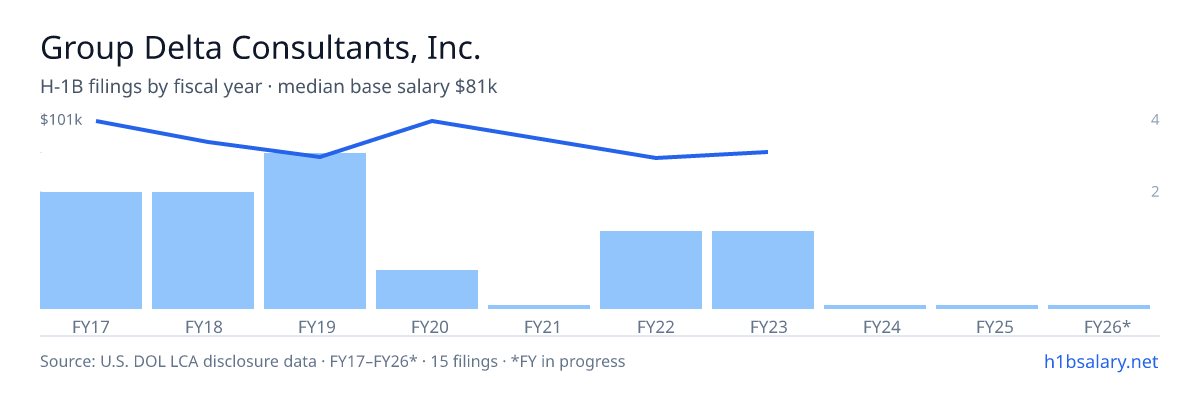Click the FY26* axis label

[1107, 326]
